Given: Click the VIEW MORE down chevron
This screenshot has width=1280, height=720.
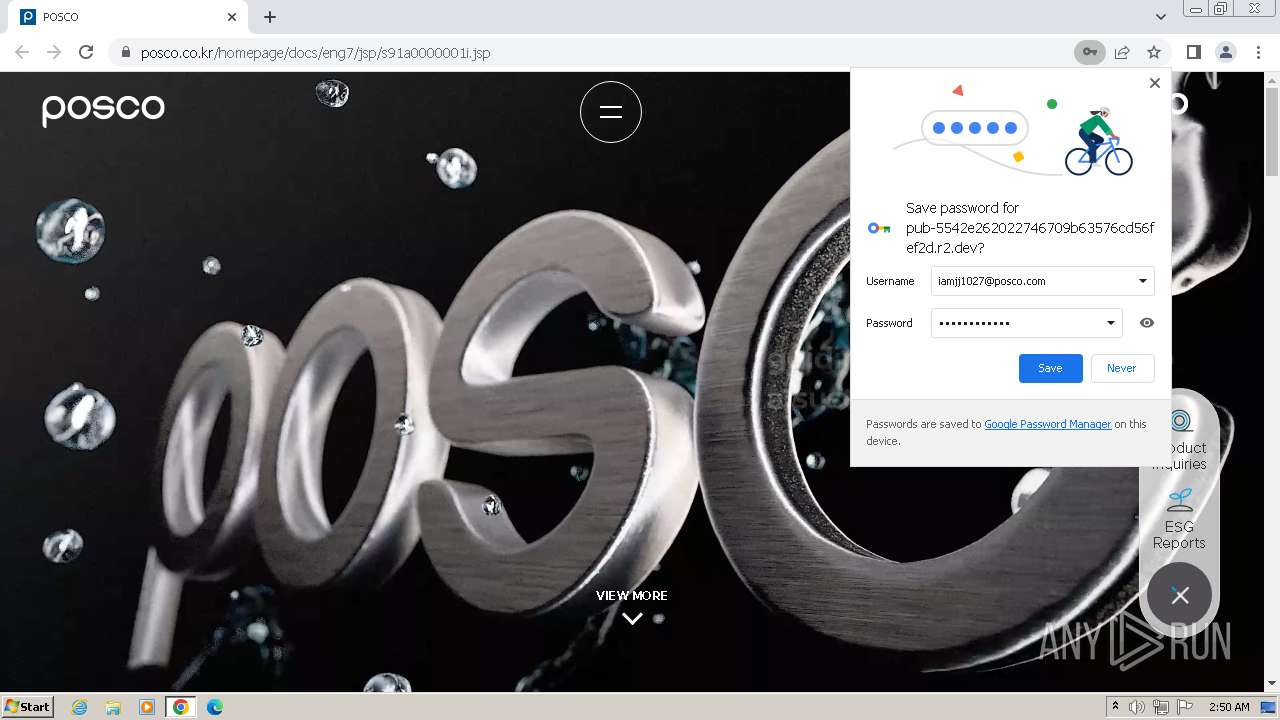Looking at the screenshot, I should (632, 619).
